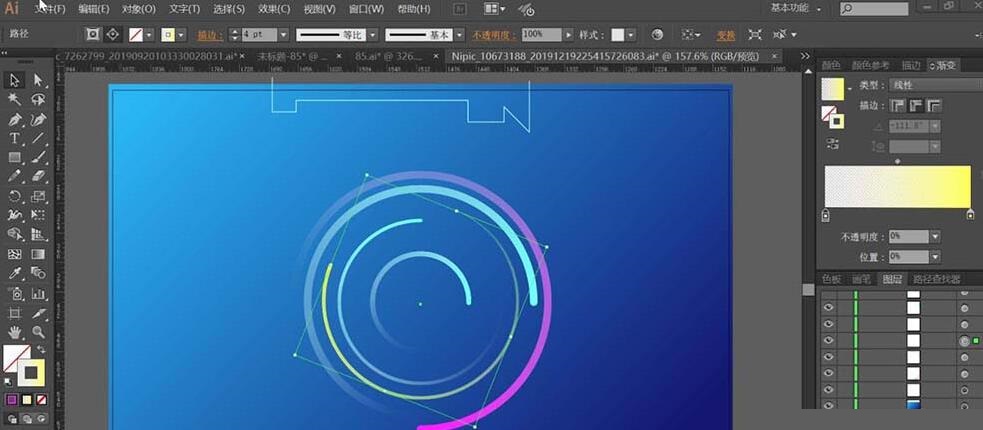This screenshot has height=430, width=983.
Task: Open gradient type dropdown showing 线性
Action: point(935,85)
